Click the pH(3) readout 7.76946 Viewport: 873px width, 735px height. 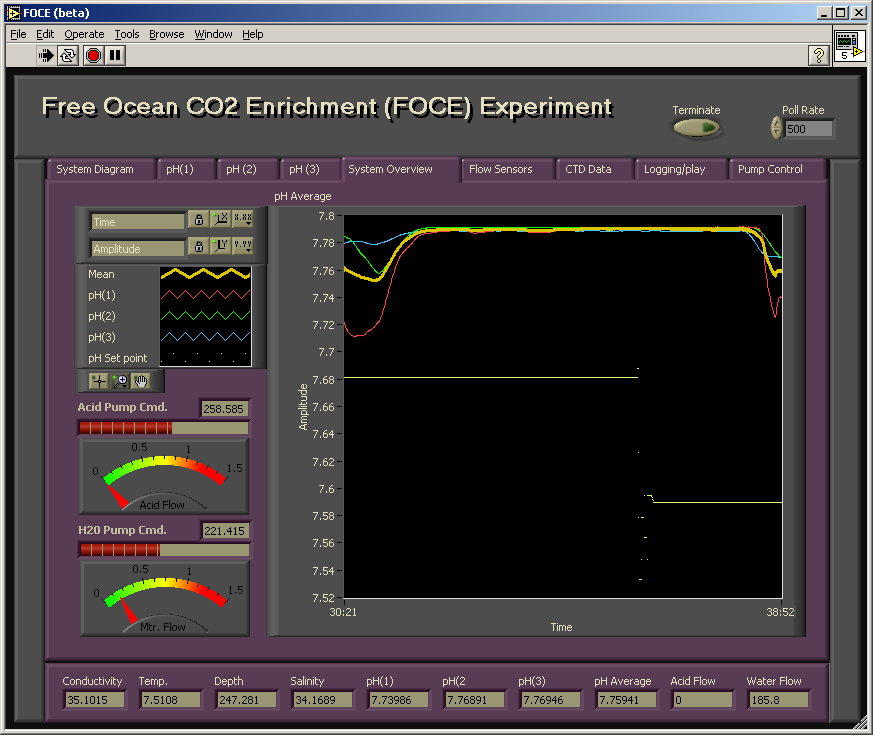[550, 700]
